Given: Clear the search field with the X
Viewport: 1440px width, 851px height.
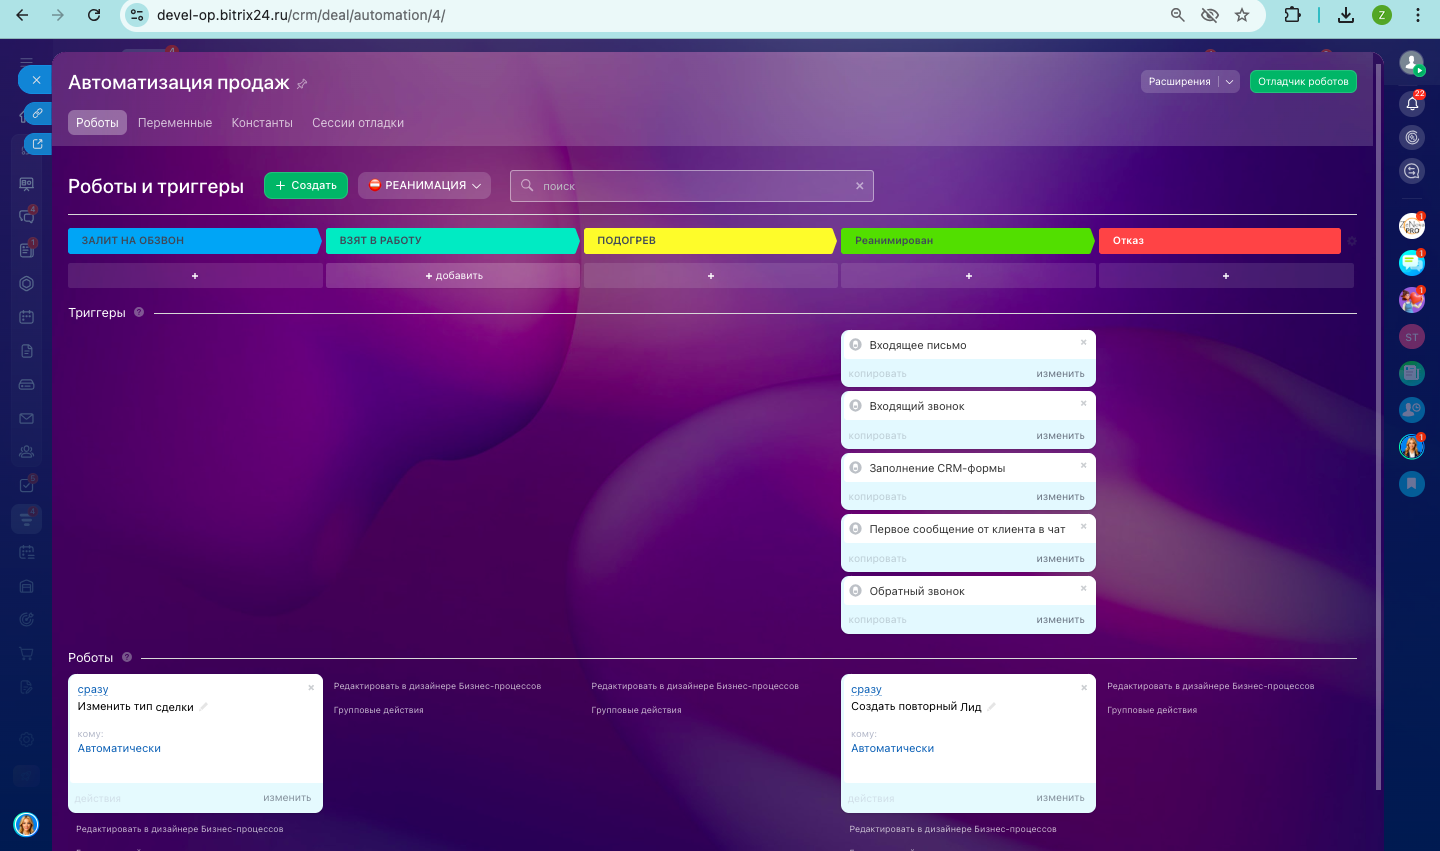Looking at the screenshot, I should click(x=859, y=186).
